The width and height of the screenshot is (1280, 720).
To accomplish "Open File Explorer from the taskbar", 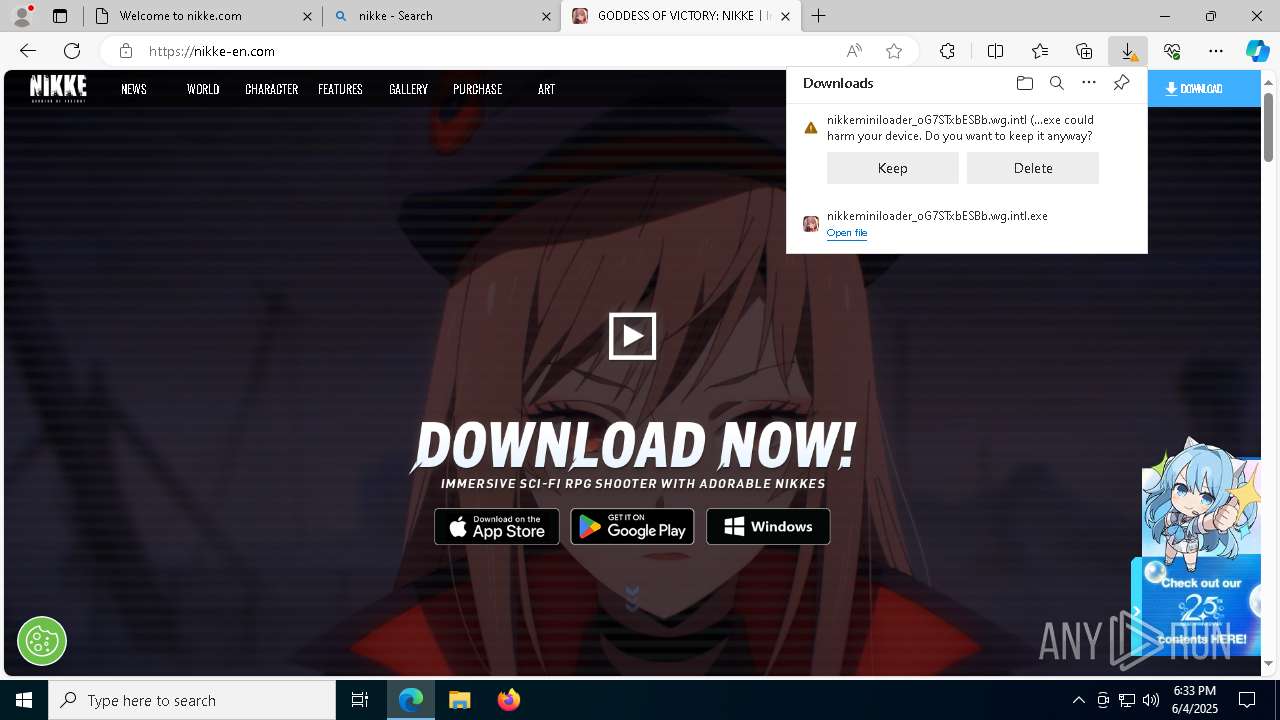I will tap(460, 700).
